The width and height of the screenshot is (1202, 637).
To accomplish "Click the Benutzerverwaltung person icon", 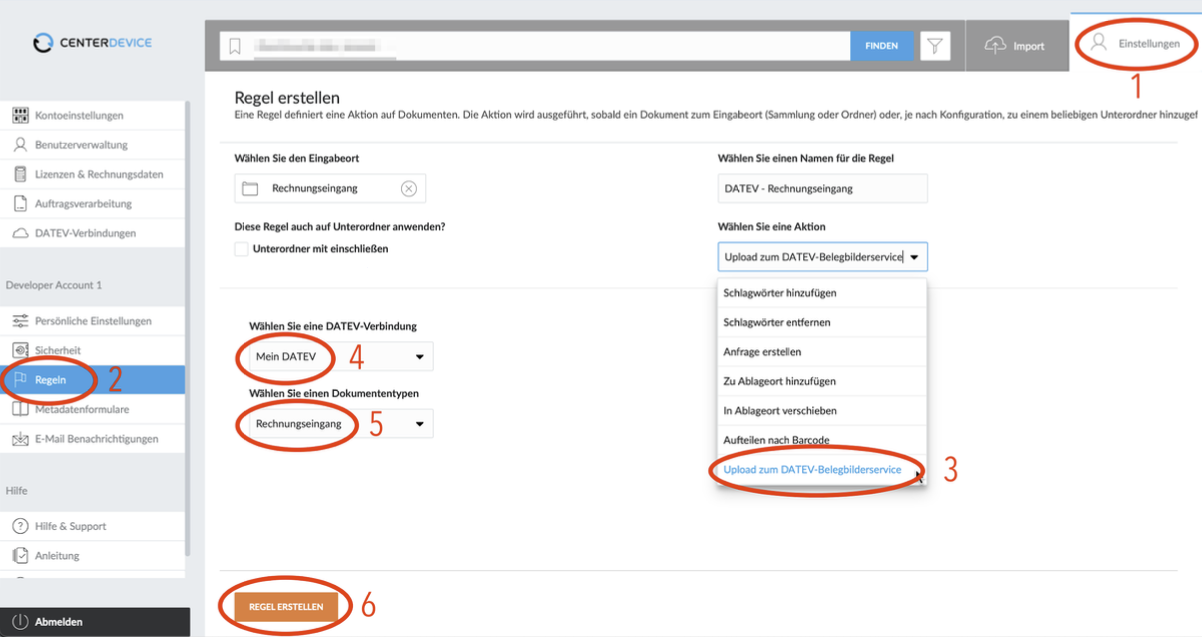I will [x=20, y=145].
